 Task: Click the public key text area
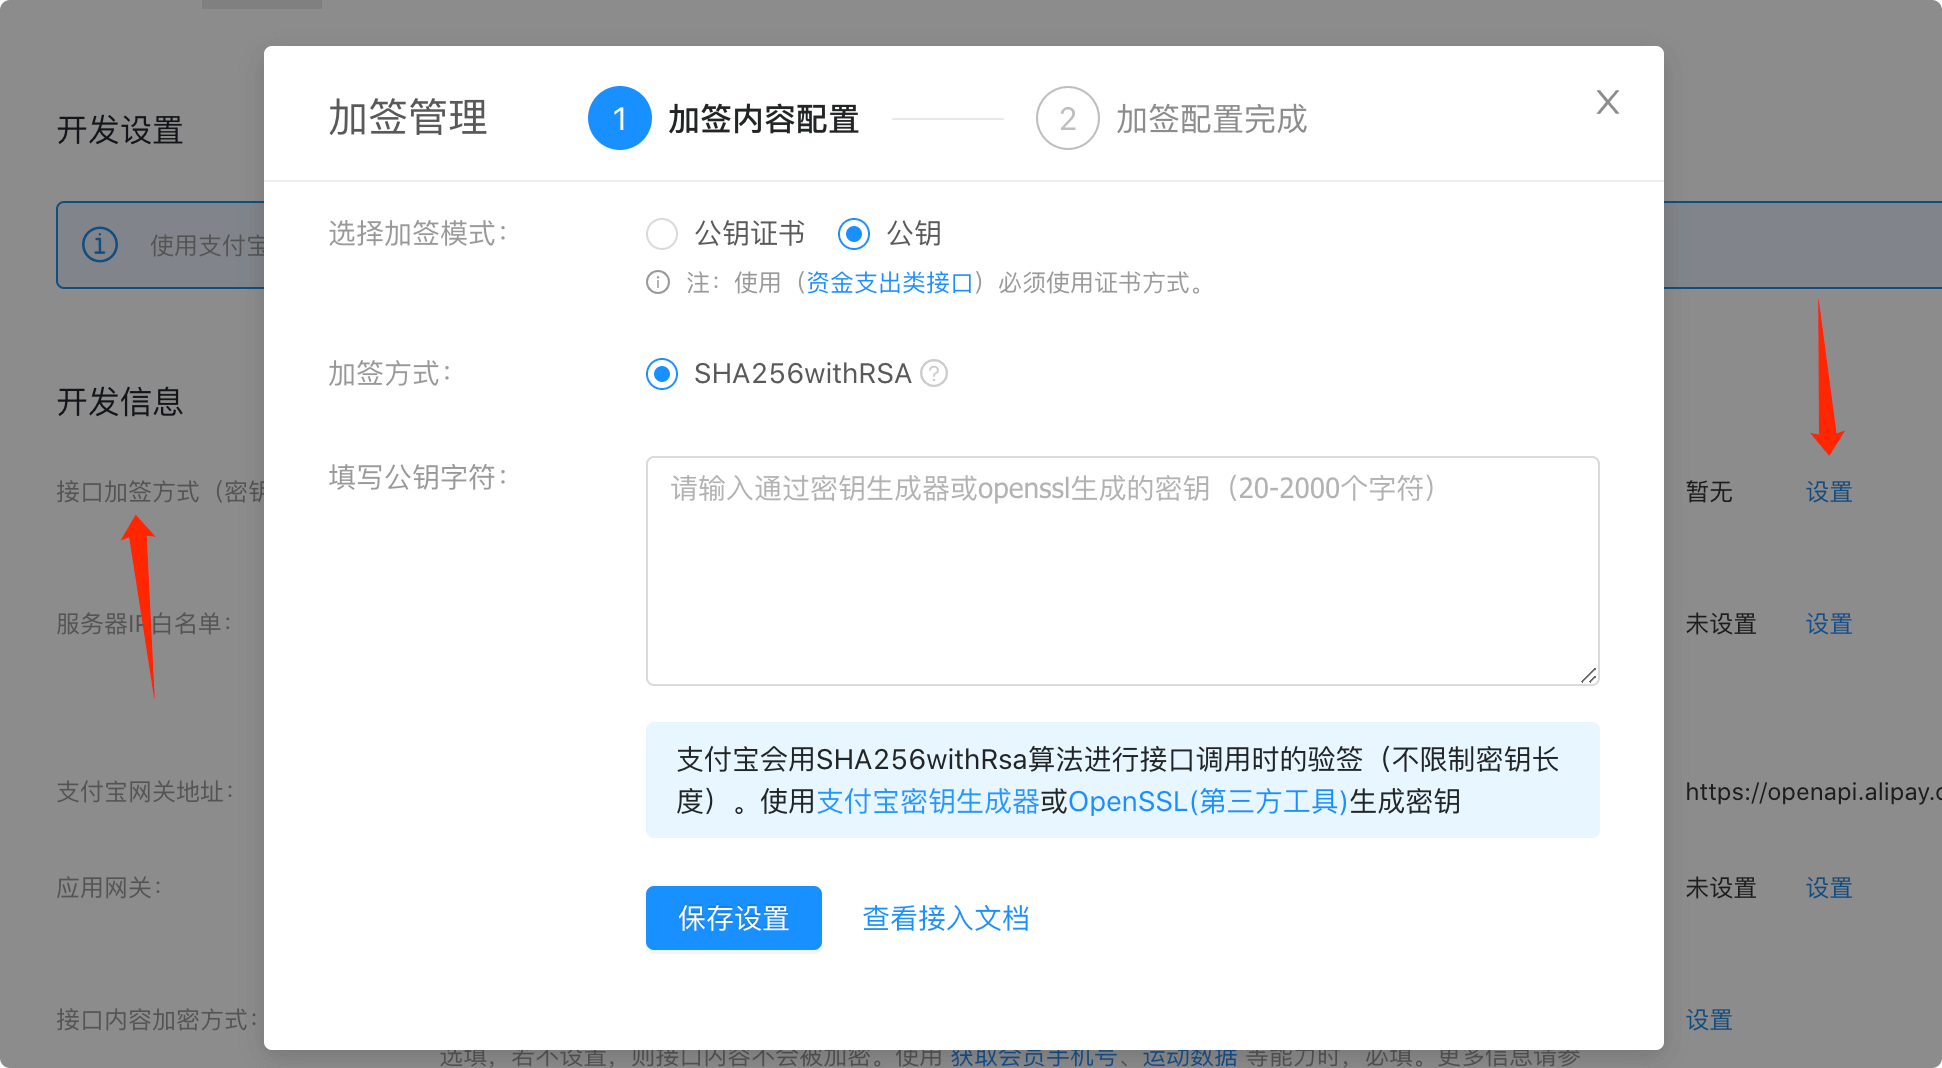click(x=1122, y=570)
